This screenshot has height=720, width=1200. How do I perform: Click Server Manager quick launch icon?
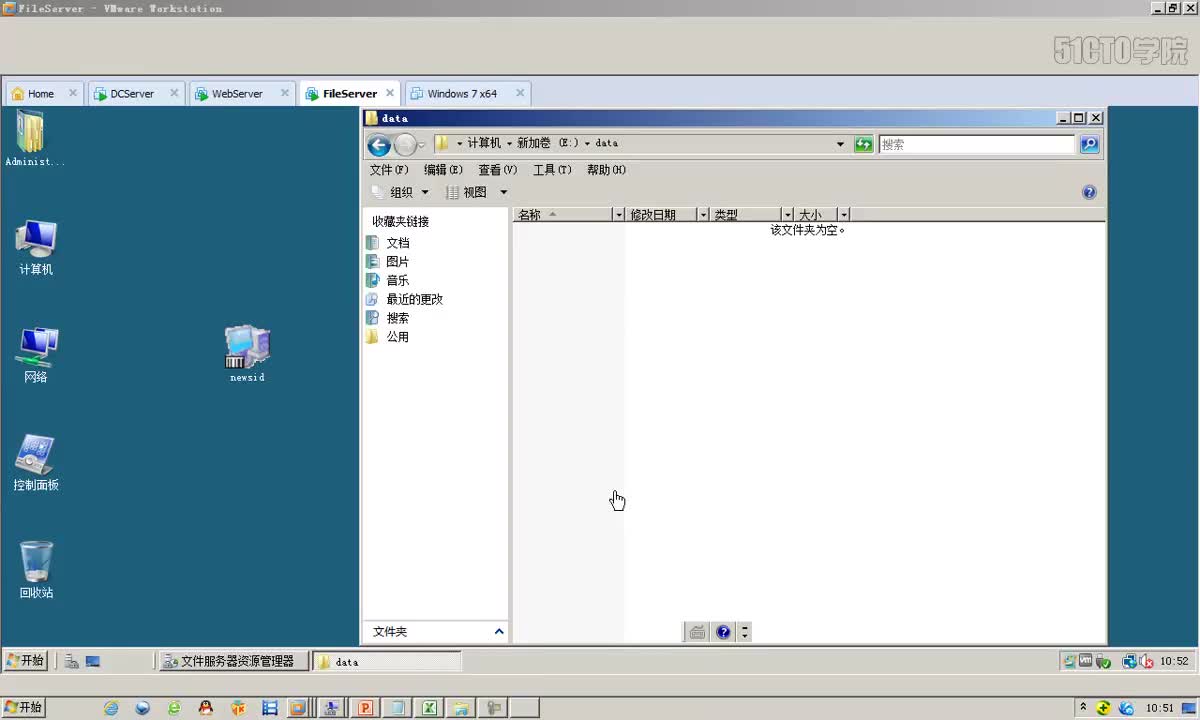pyautogui.click(x=73, y=662)
